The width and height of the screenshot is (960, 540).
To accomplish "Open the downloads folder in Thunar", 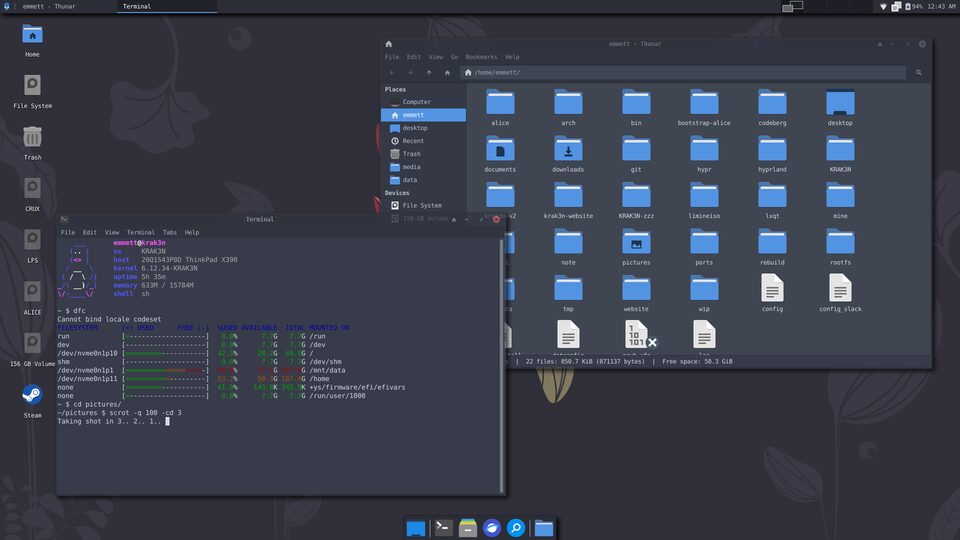I will (568, 154).
